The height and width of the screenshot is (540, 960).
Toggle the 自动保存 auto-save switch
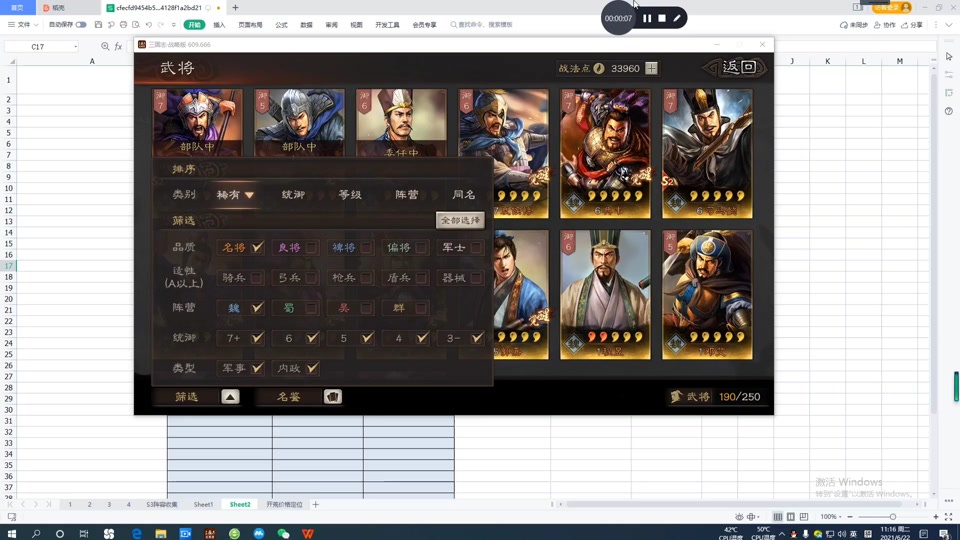point(81,24)
